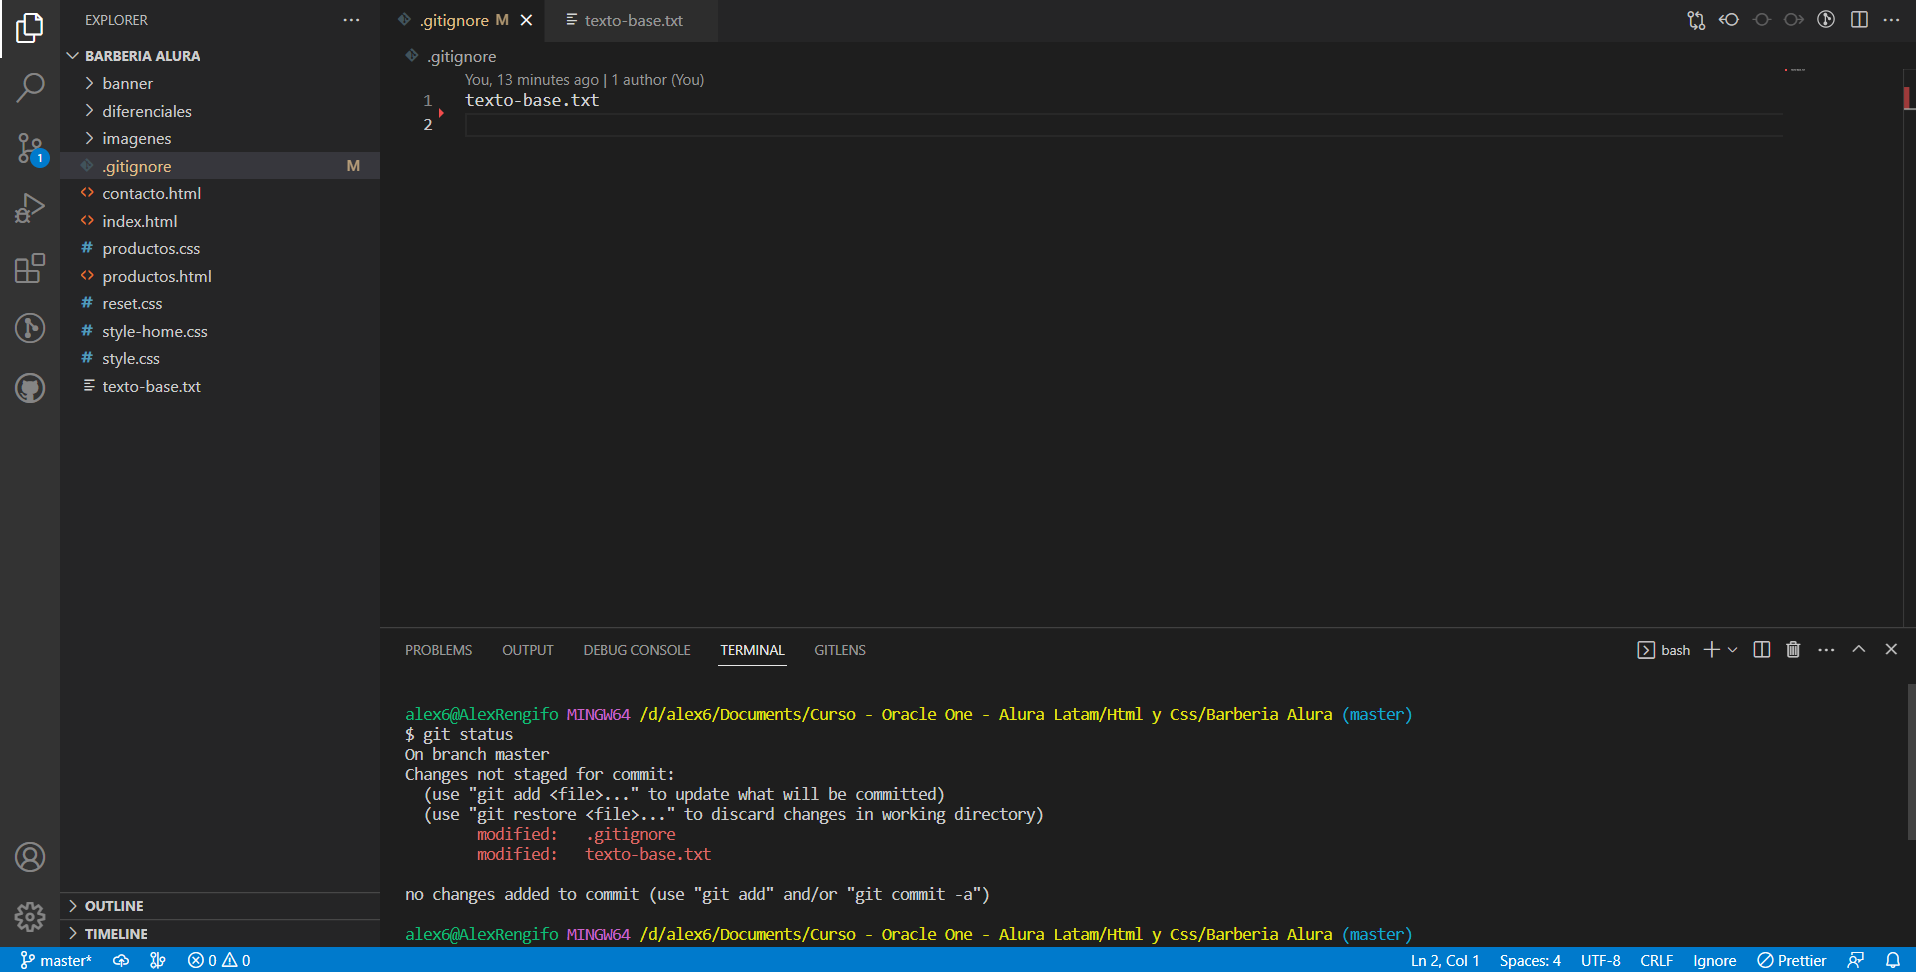Click compare changes icon in editor toolbar
This screenshot has height=972, width=1916.
coord(1696,20)
